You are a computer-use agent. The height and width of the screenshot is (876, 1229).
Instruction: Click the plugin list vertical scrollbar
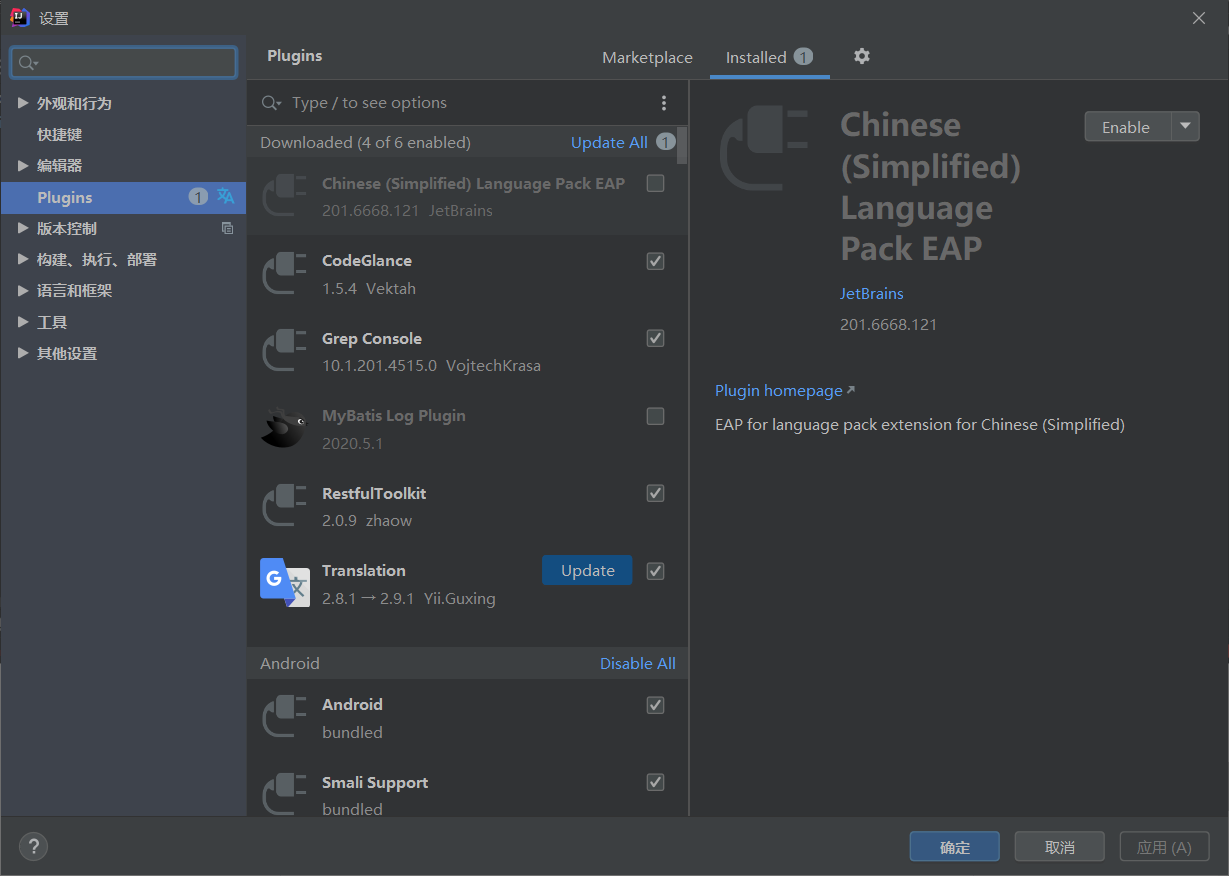682,145
